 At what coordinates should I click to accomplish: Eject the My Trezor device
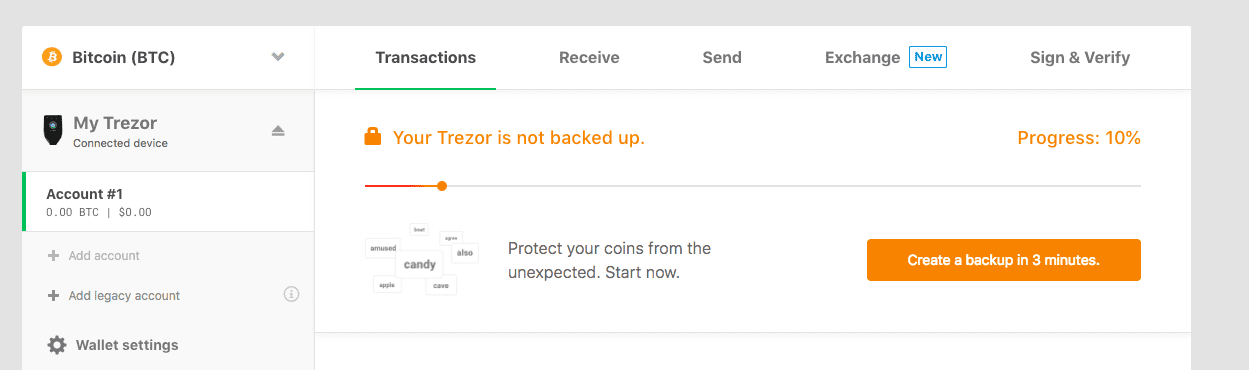(x=278, y=131)
